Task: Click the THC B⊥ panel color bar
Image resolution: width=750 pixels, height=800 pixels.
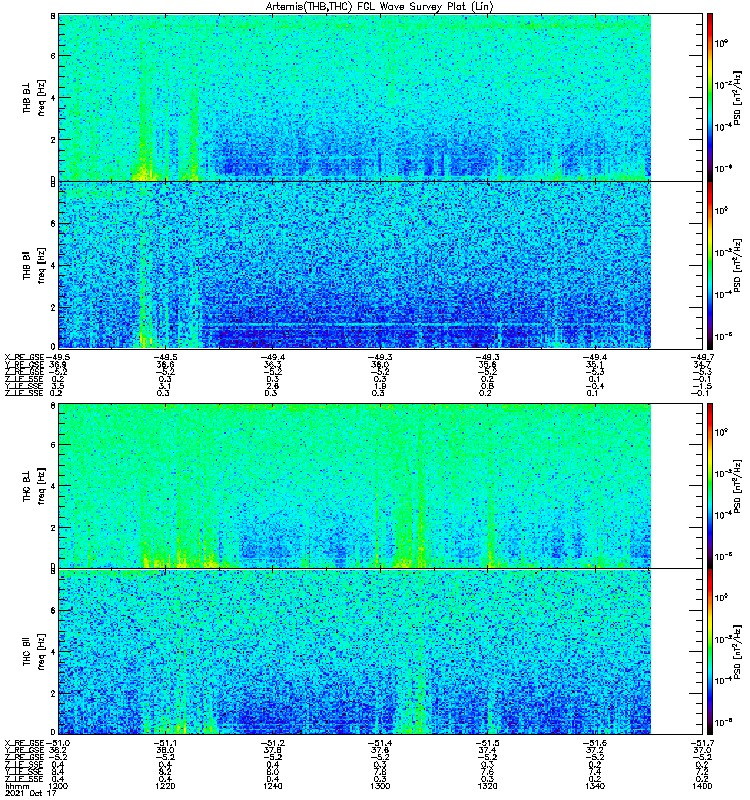Action: click(x=710, y=486)
